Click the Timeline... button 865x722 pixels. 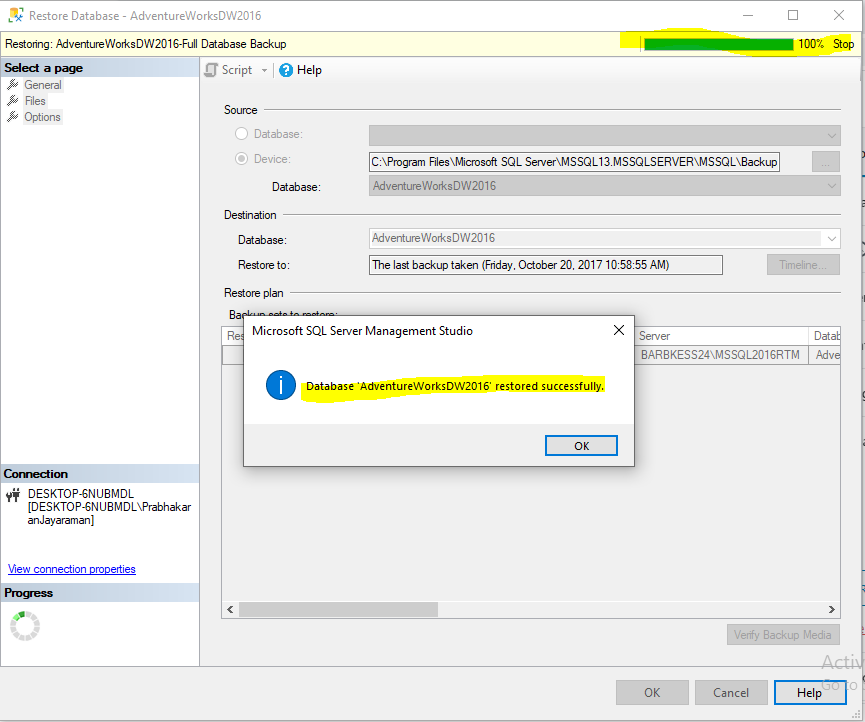click(x=803, y=265)
